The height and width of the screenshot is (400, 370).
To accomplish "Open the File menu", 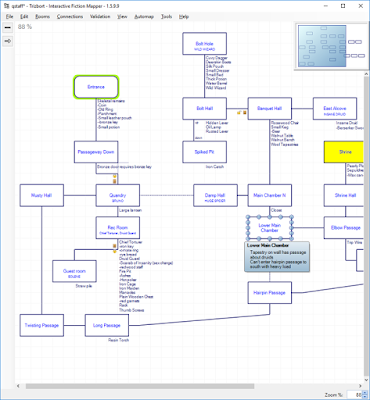I will [9, 16].
